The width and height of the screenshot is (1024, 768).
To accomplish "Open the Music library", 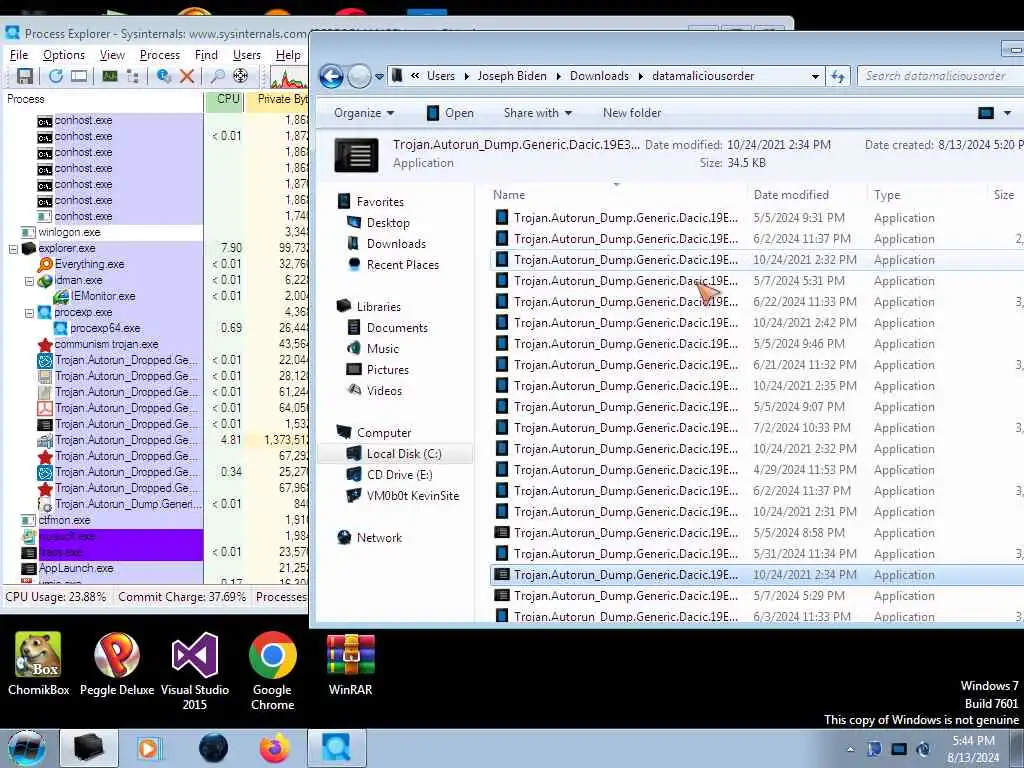I will click(383, 349).
